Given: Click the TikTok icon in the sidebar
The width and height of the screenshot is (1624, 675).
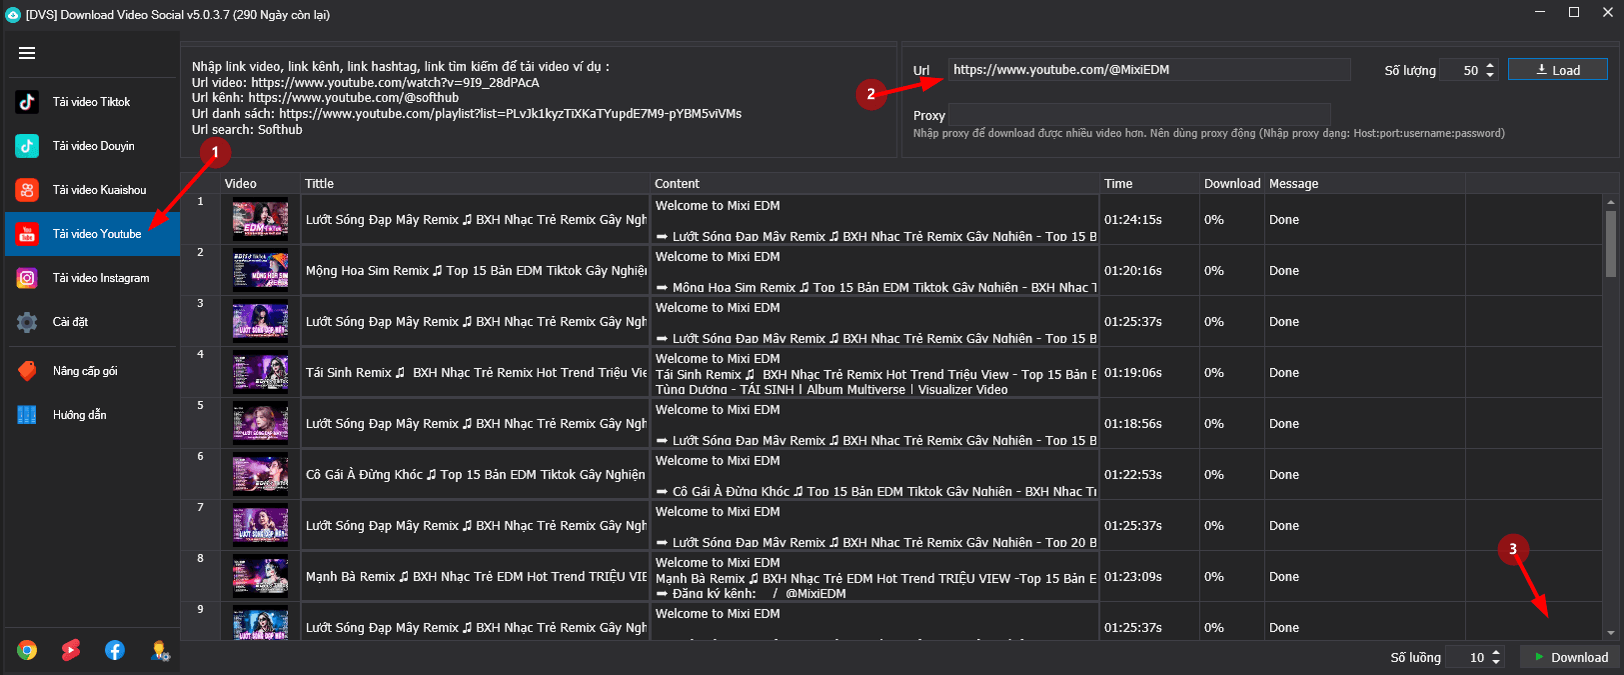Looking at the screenshot, I should coord(27,102).
